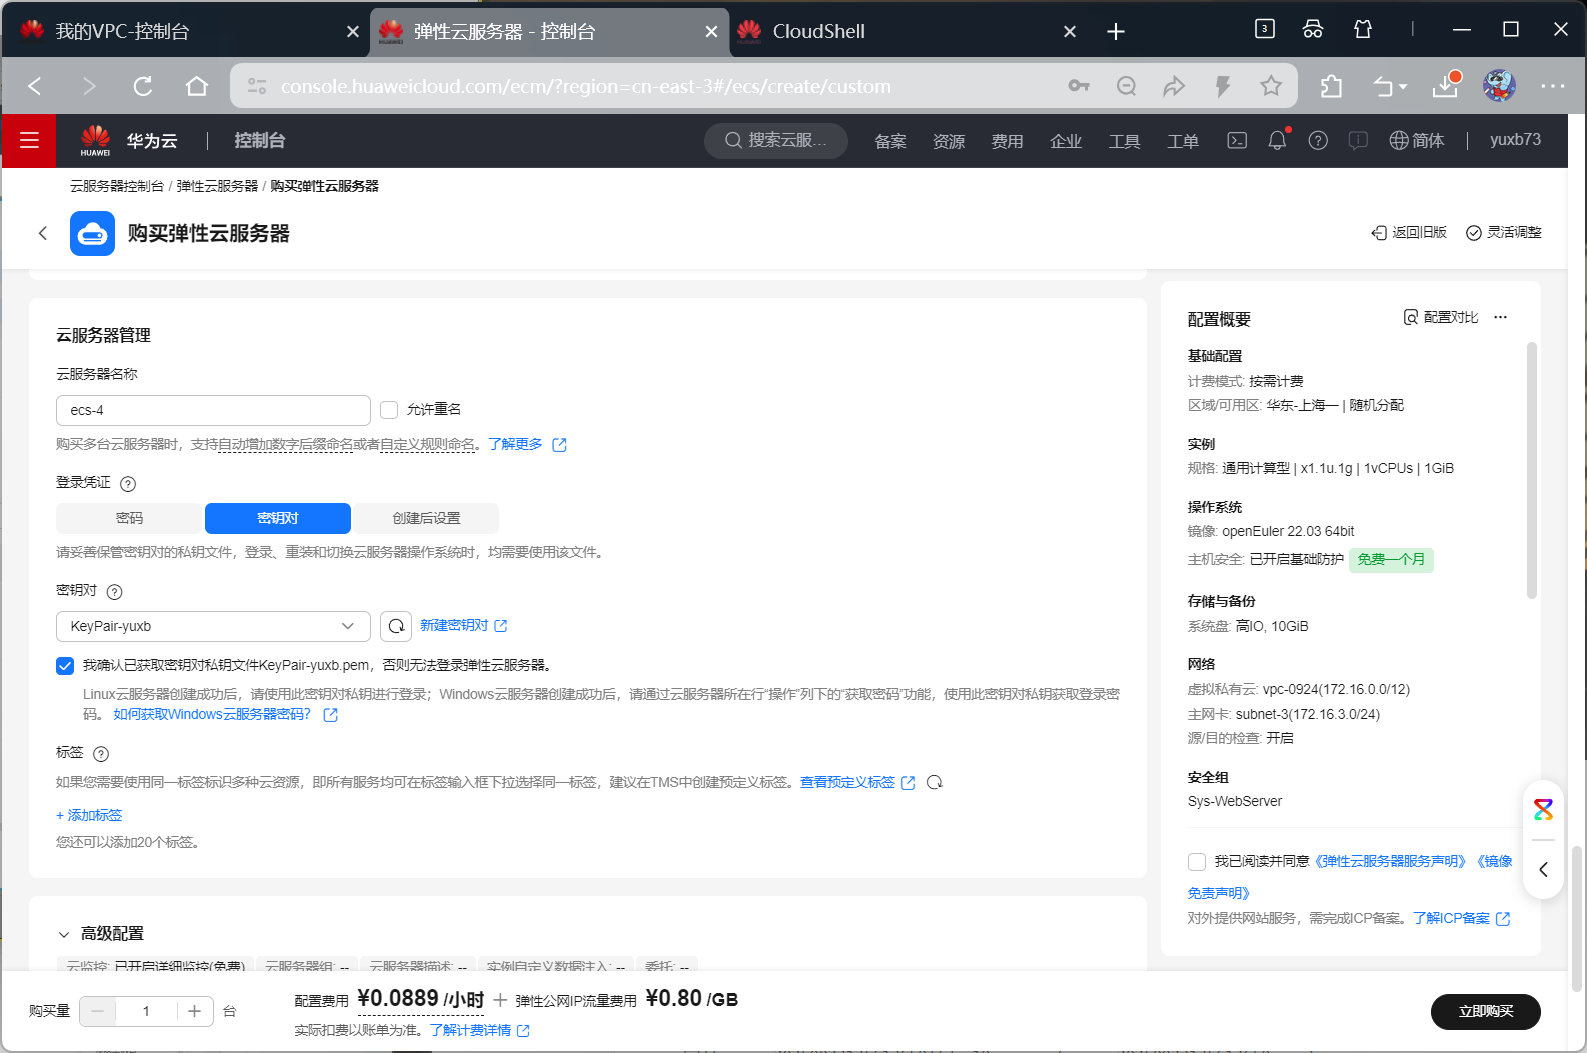Open the floating colorful assistant icon

[x=1544, y=809]
